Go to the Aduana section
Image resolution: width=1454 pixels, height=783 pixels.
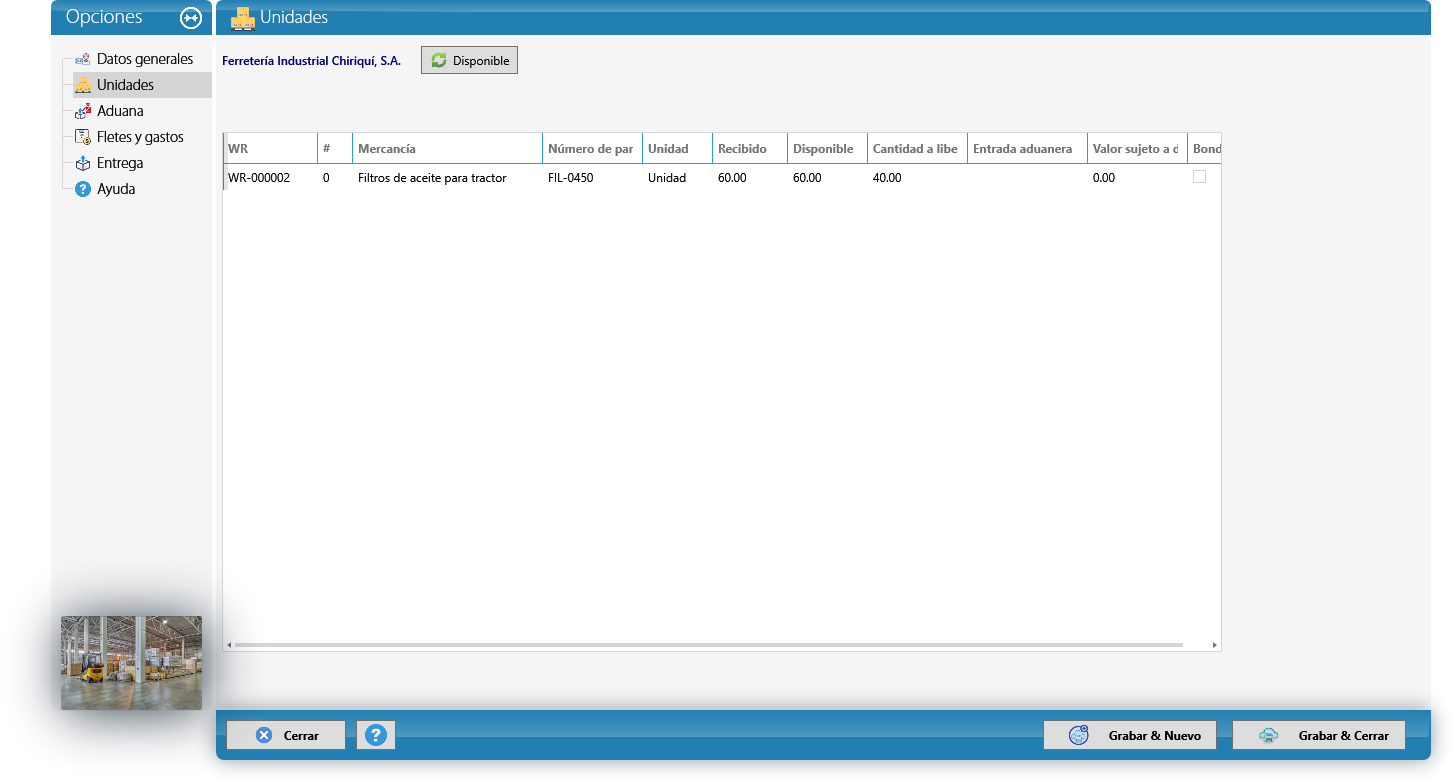[120, 111]
